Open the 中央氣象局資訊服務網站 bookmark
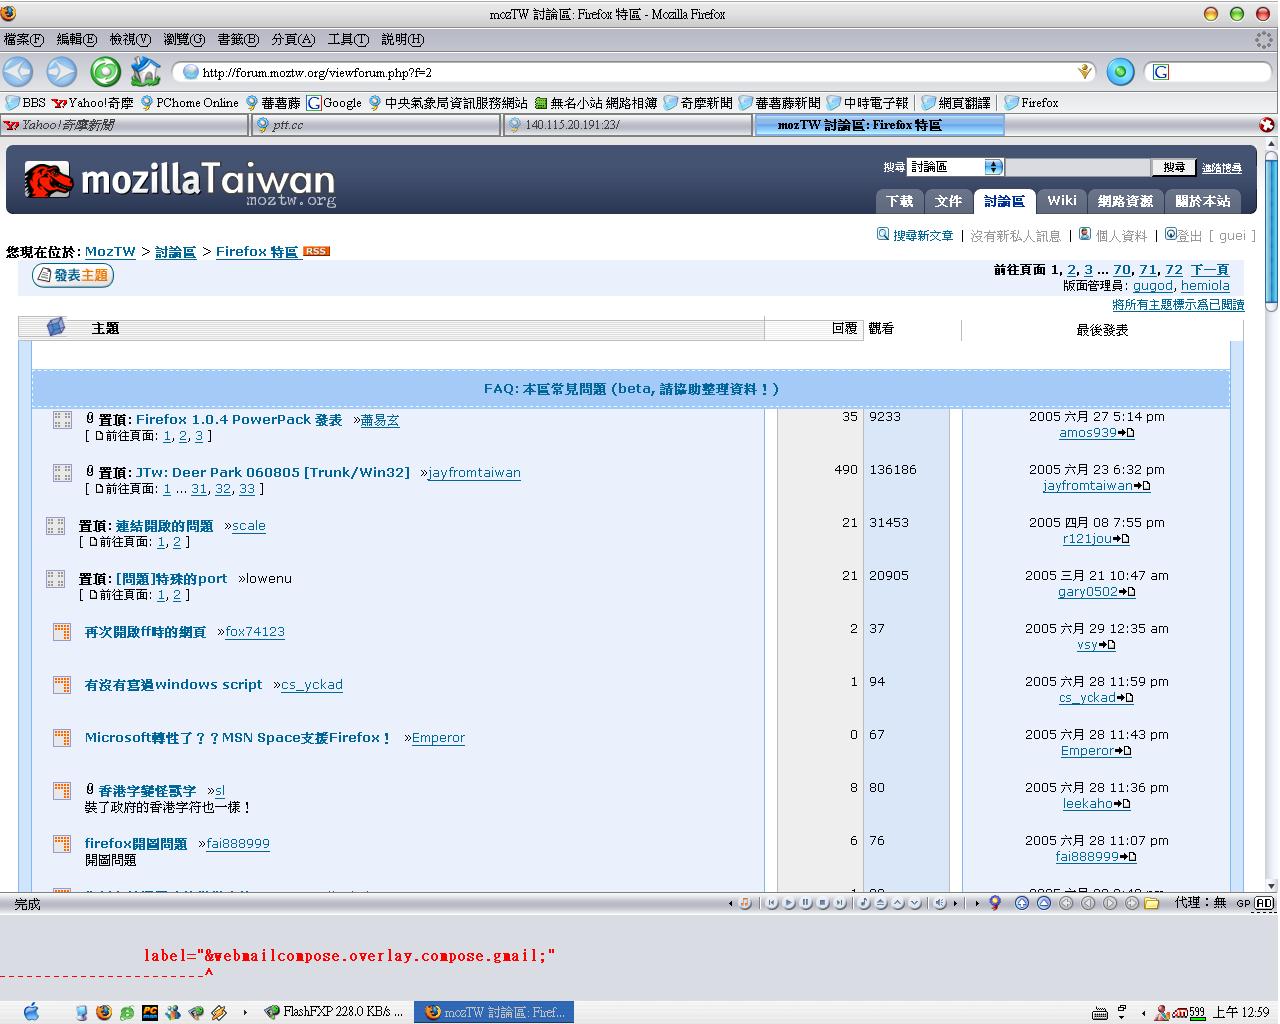Screen dimensions: 1280x1024 [448, 102]
